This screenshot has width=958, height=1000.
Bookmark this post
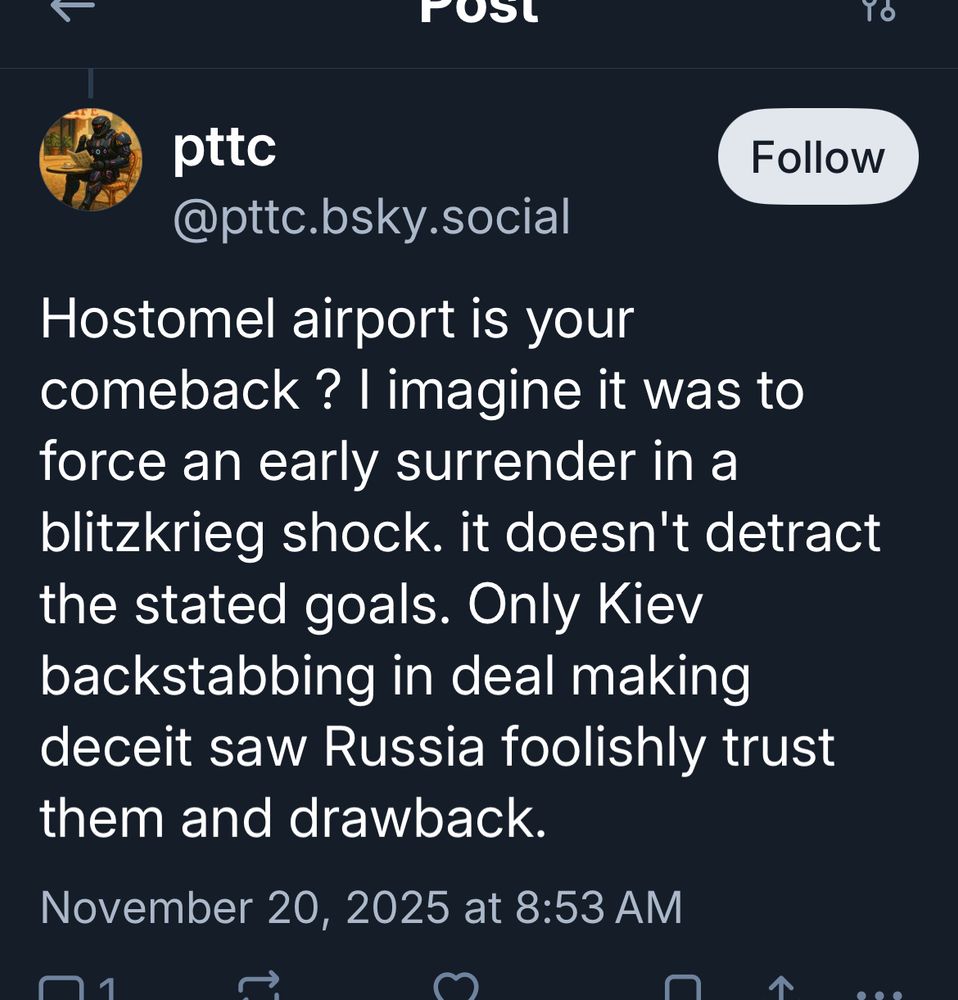[682, 987]
